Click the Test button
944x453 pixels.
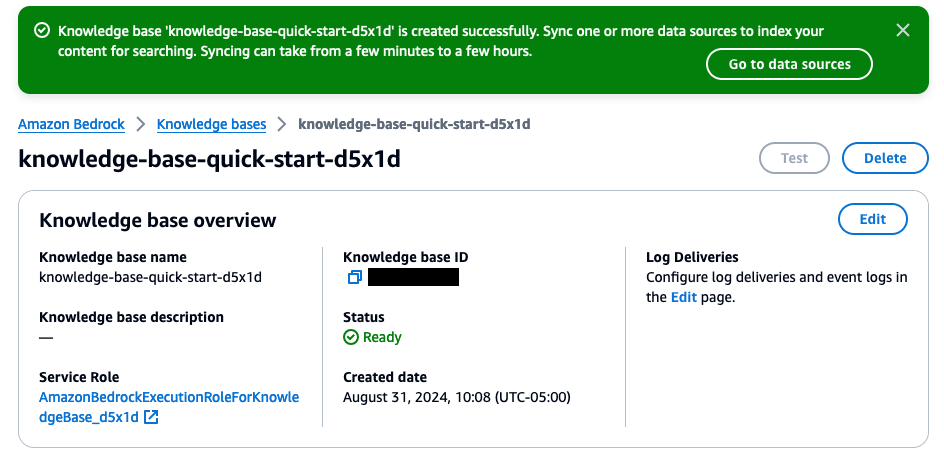coord(794,158)
